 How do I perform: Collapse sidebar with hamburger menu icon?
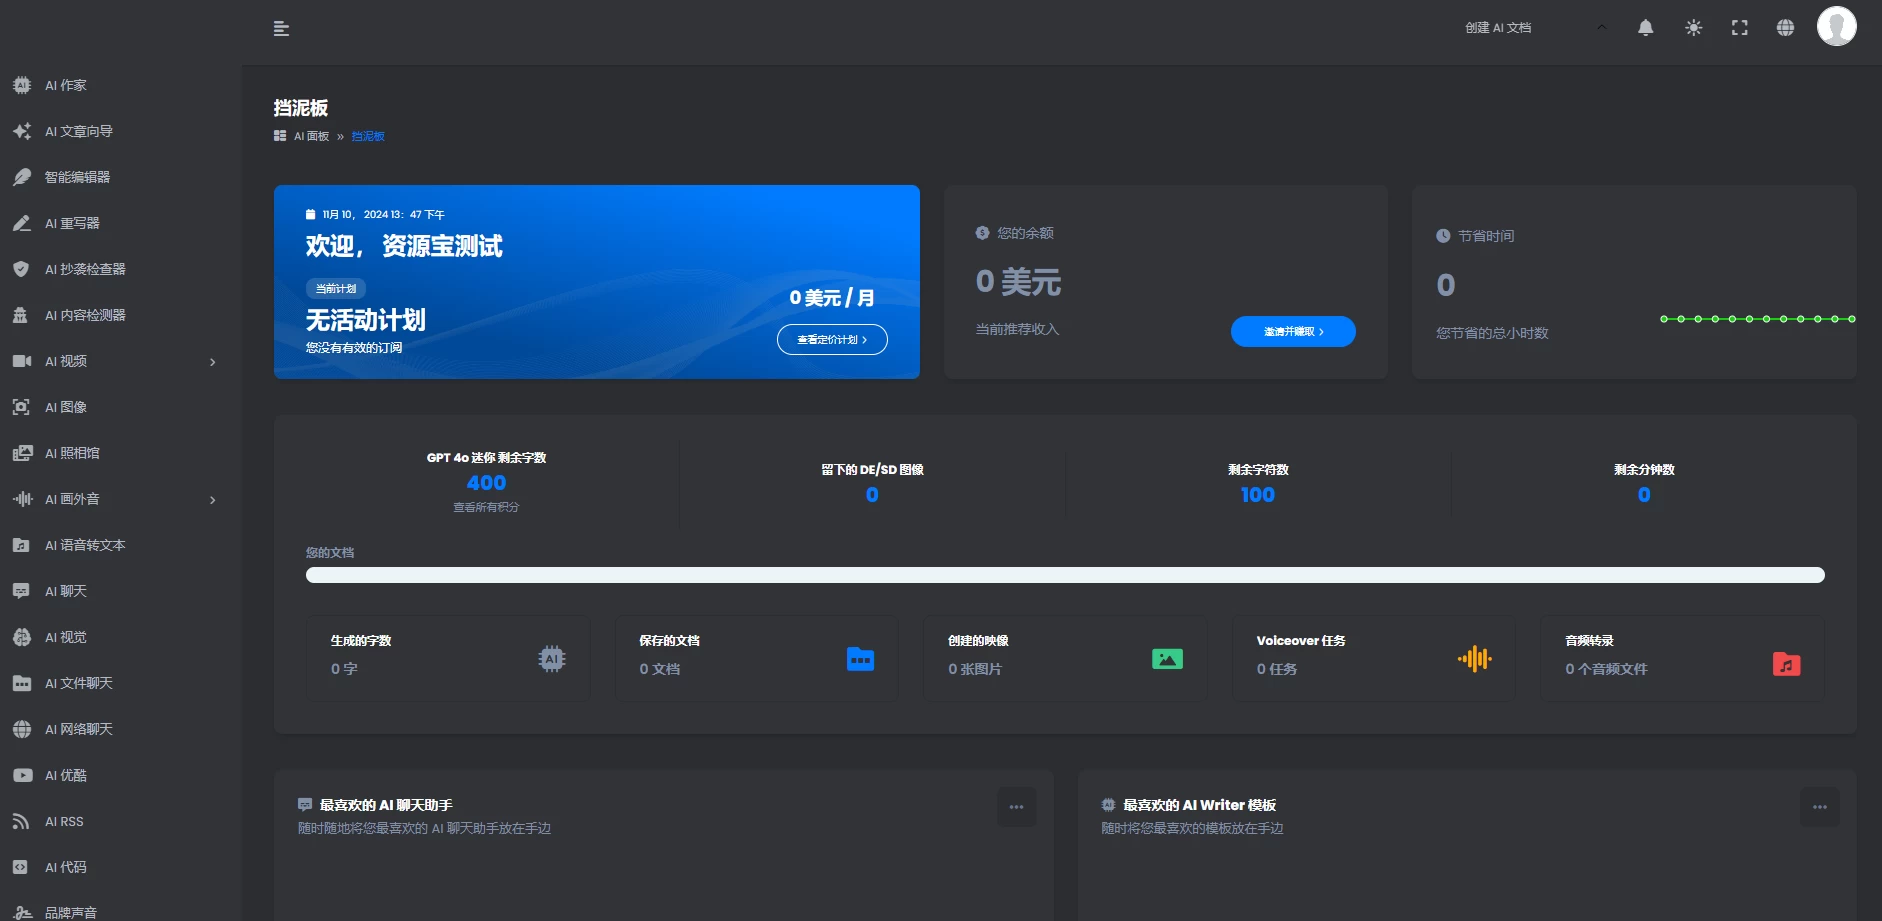point(281,29)
